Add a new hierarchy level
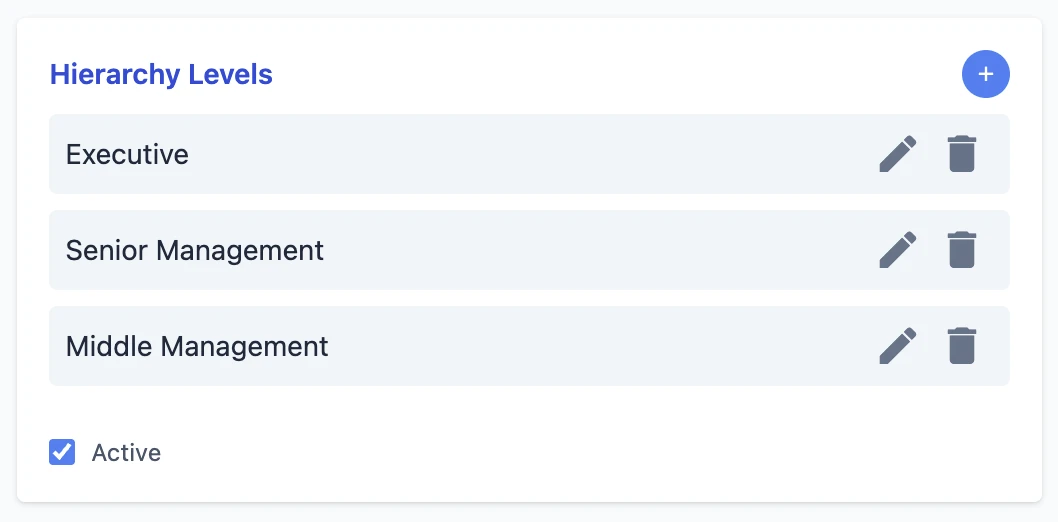The height and width of the screenshot is (522, 1058). coord(986,75)
